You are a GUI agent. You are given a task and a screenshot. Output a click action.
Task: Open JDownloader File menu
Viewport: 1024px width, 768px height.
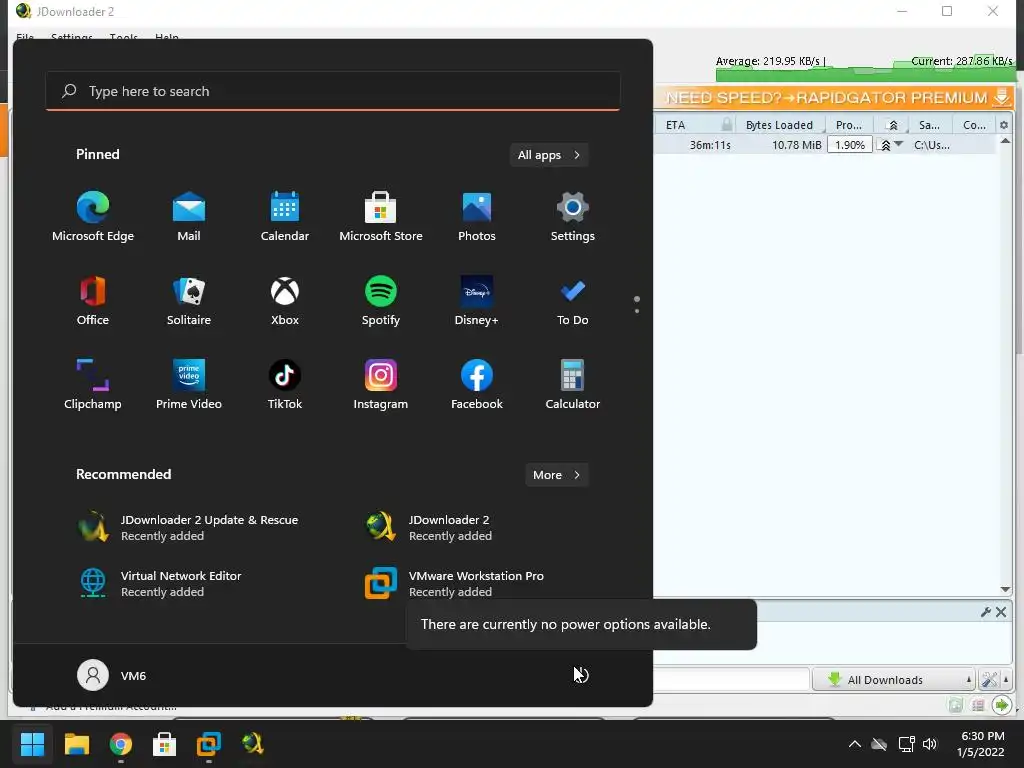click(x=25, y=37)
